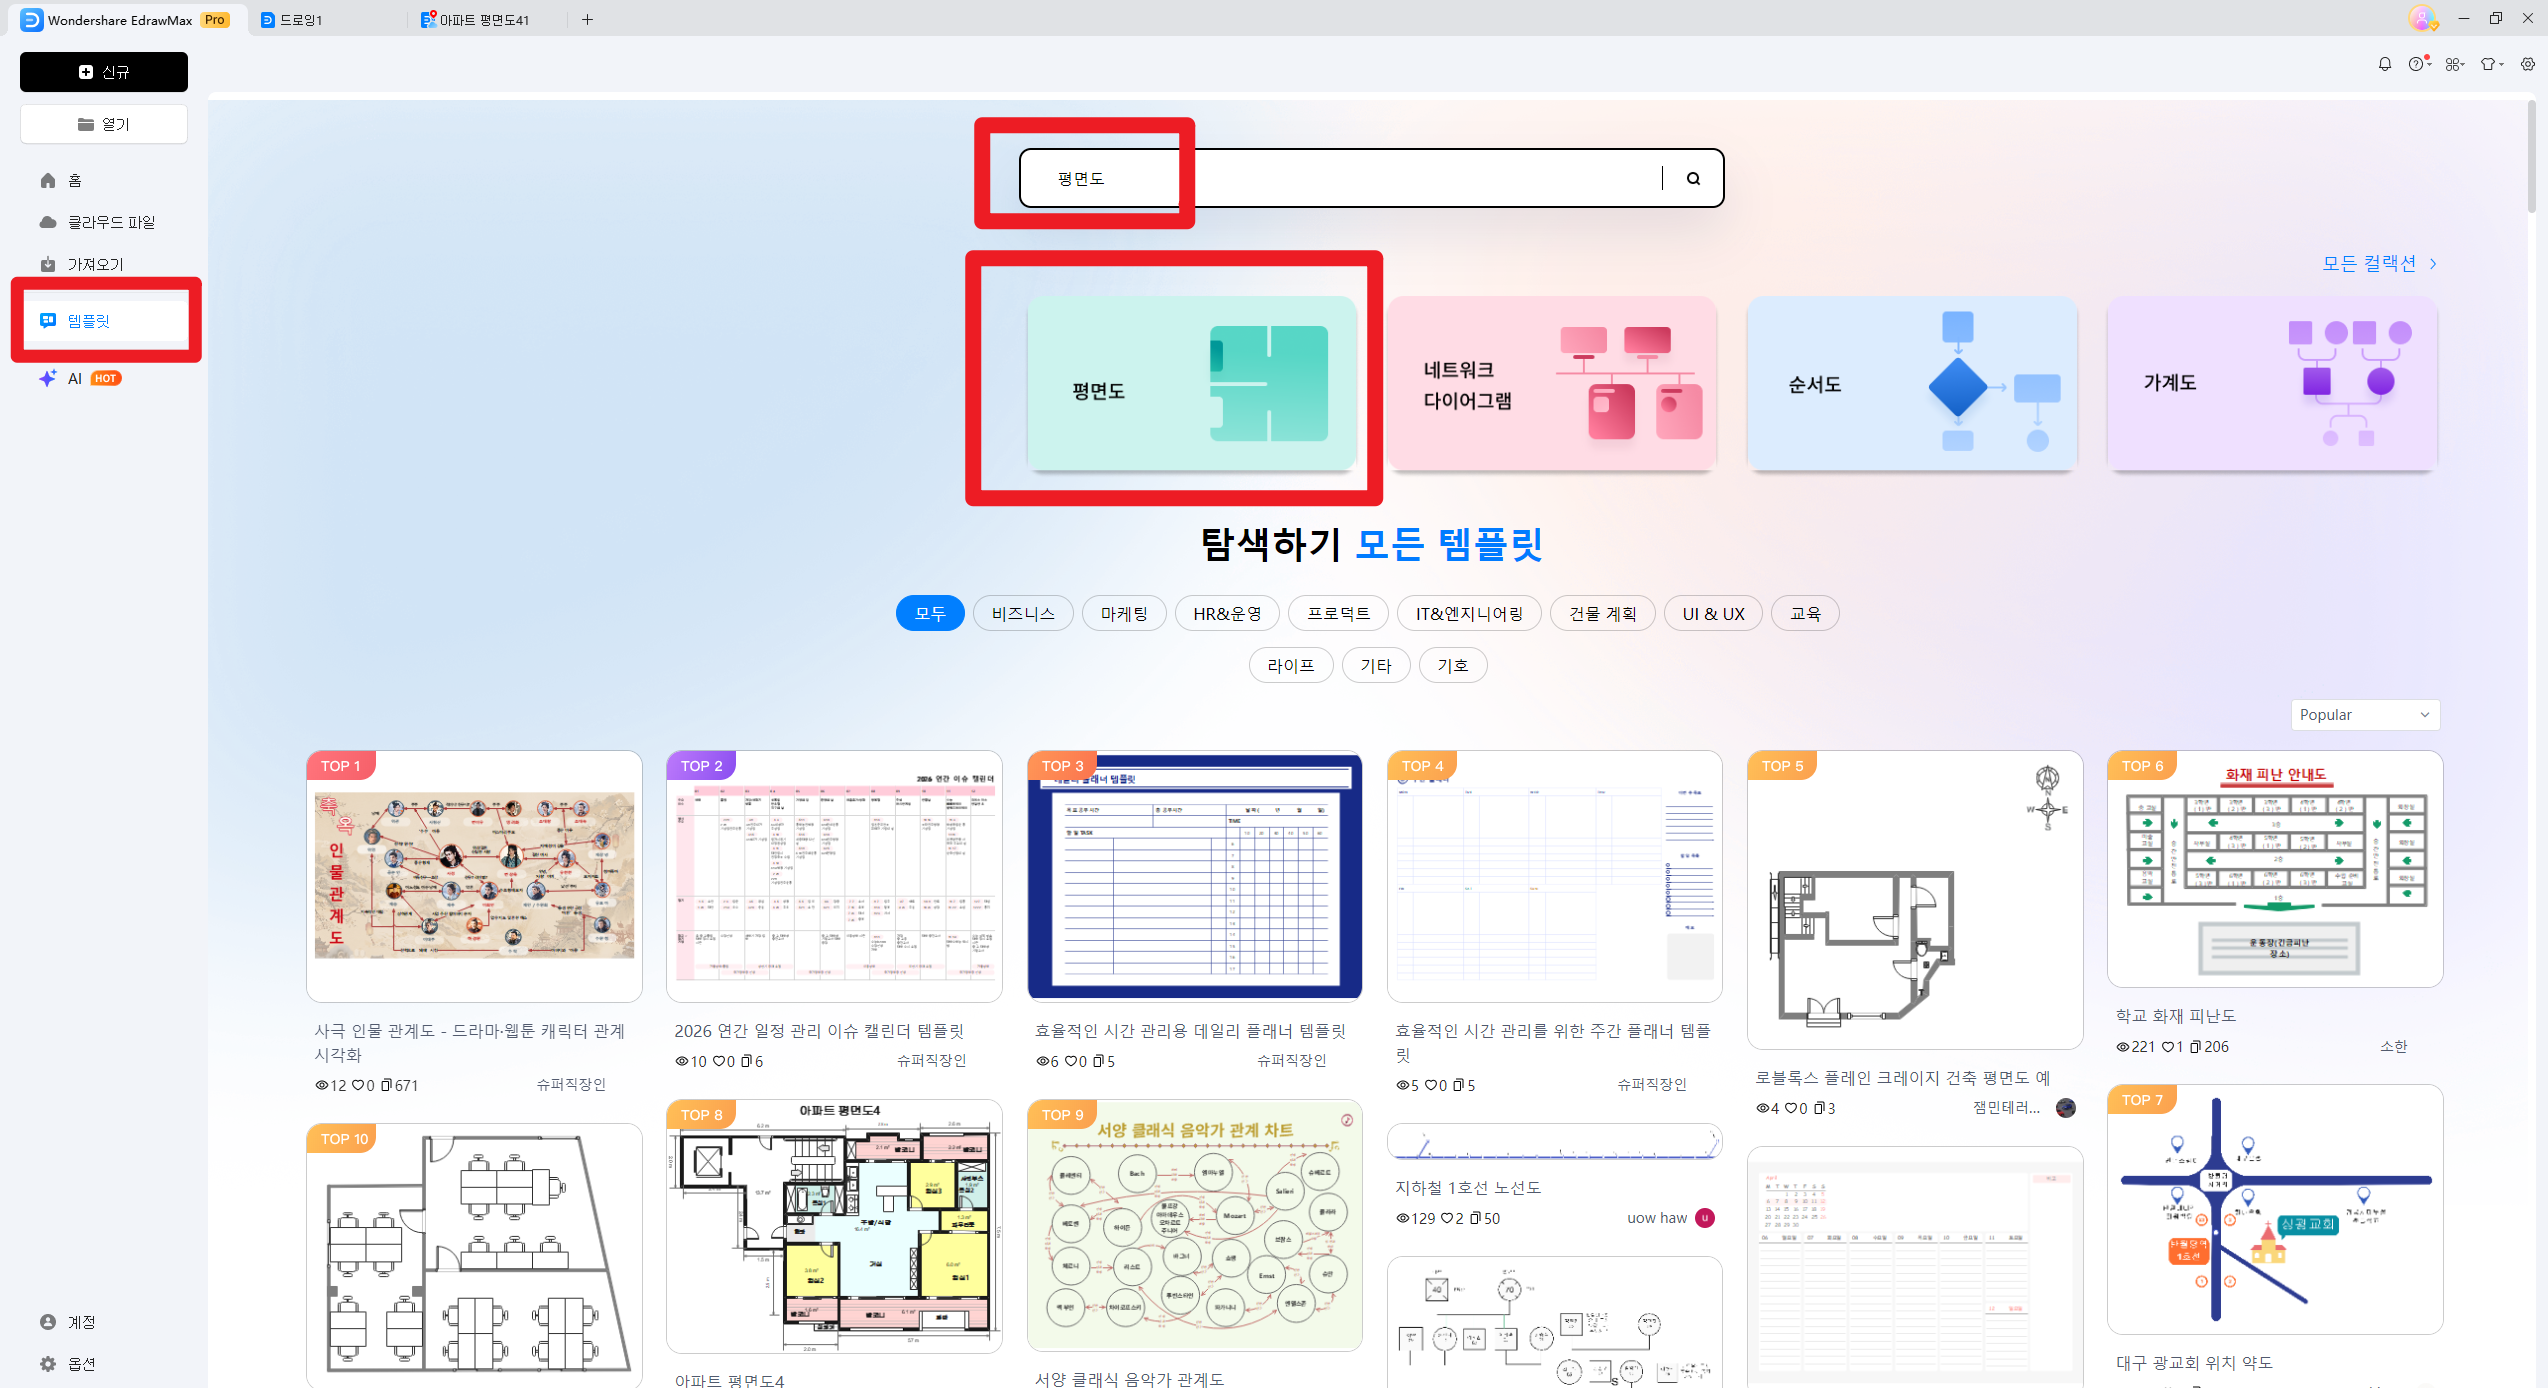Enable the IT&엔지니어링 filter chip
Screen dimensions: 2548x1388
1468,613
